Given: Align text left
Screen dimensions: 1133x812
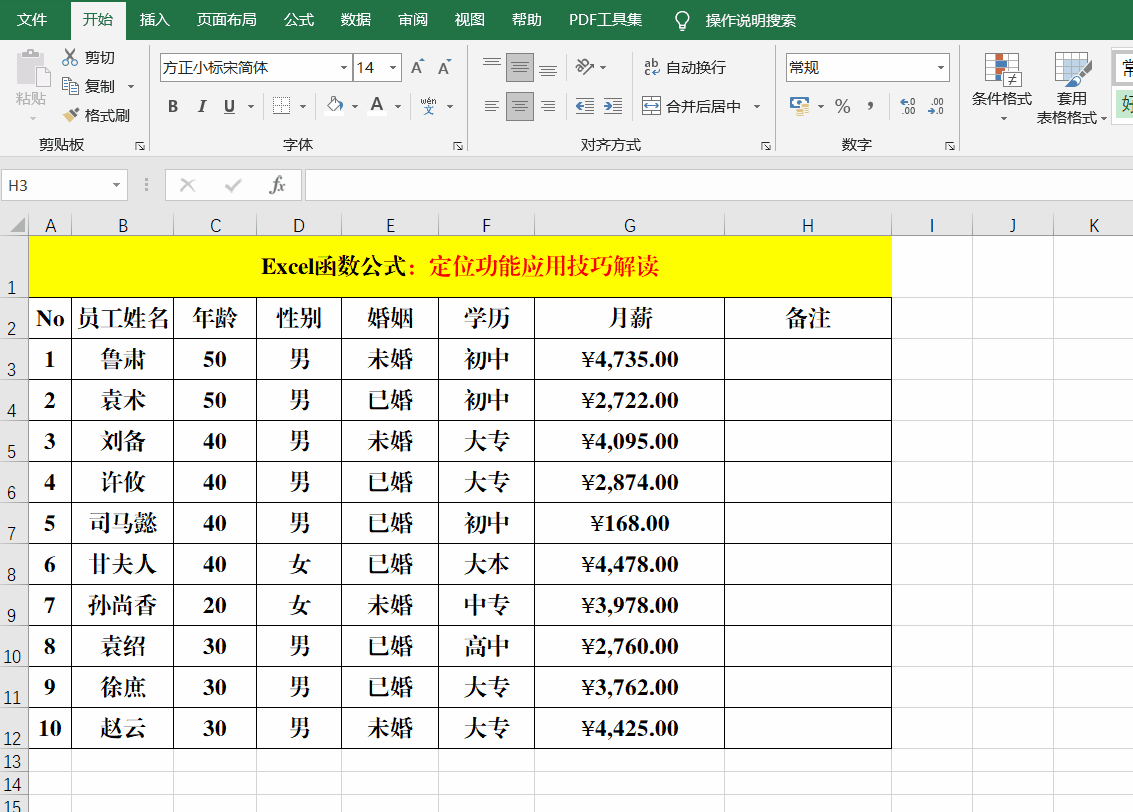Looking at the screenshot, I should [x=491, y=106].
